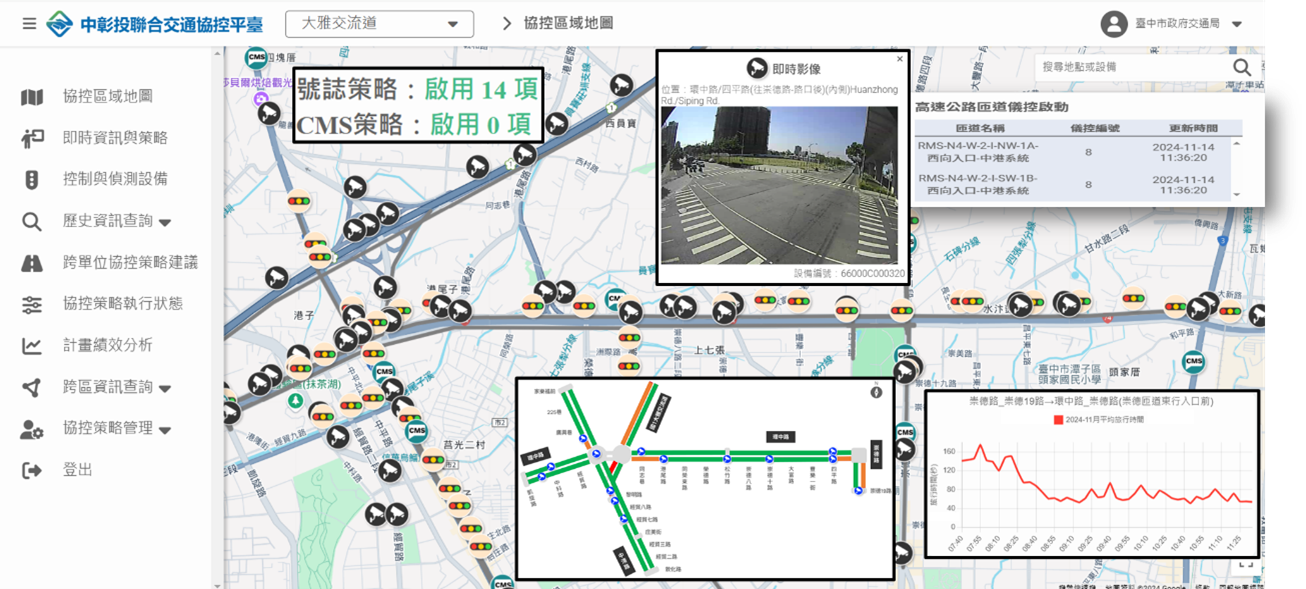Open 即時資訊與策略 from sidebar
The height and width of the screenshot is (589, 1306).
click(x=115, y=138)
